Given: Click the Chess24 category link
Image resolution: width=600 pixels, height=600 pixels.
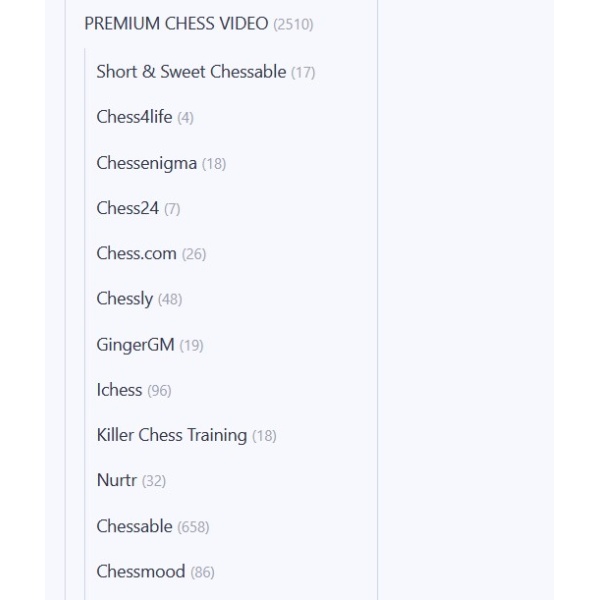Looking at the screenshot, I should pos(127,208).
